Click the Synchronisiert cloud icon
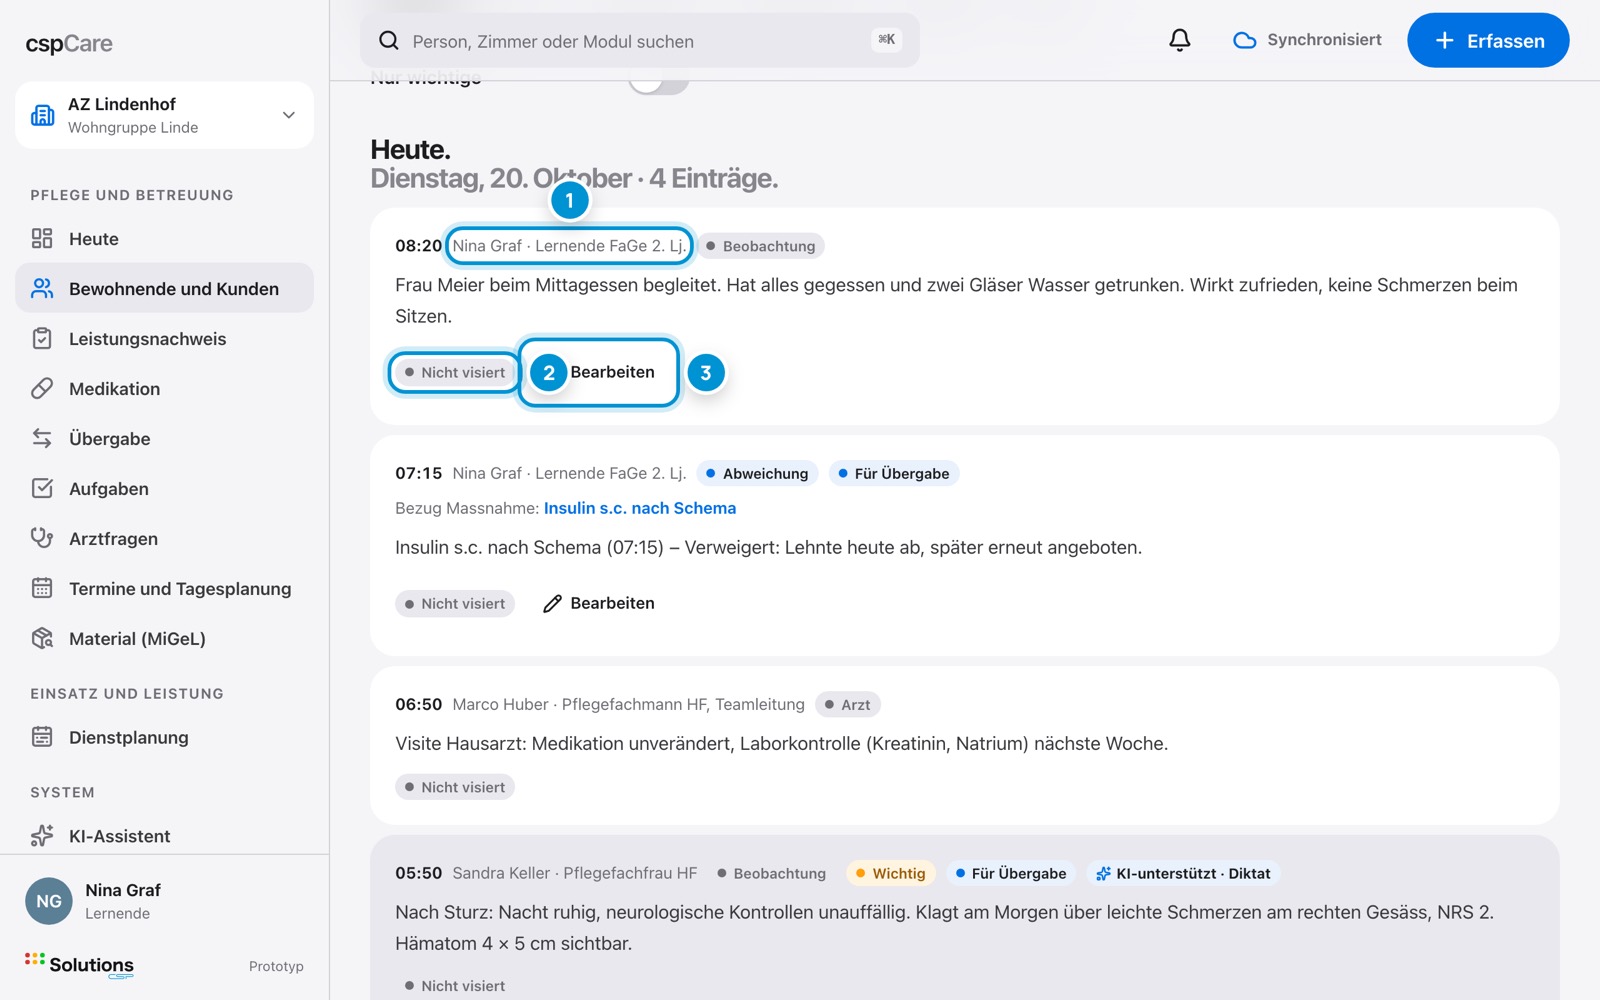 [x=1244, y=40]
